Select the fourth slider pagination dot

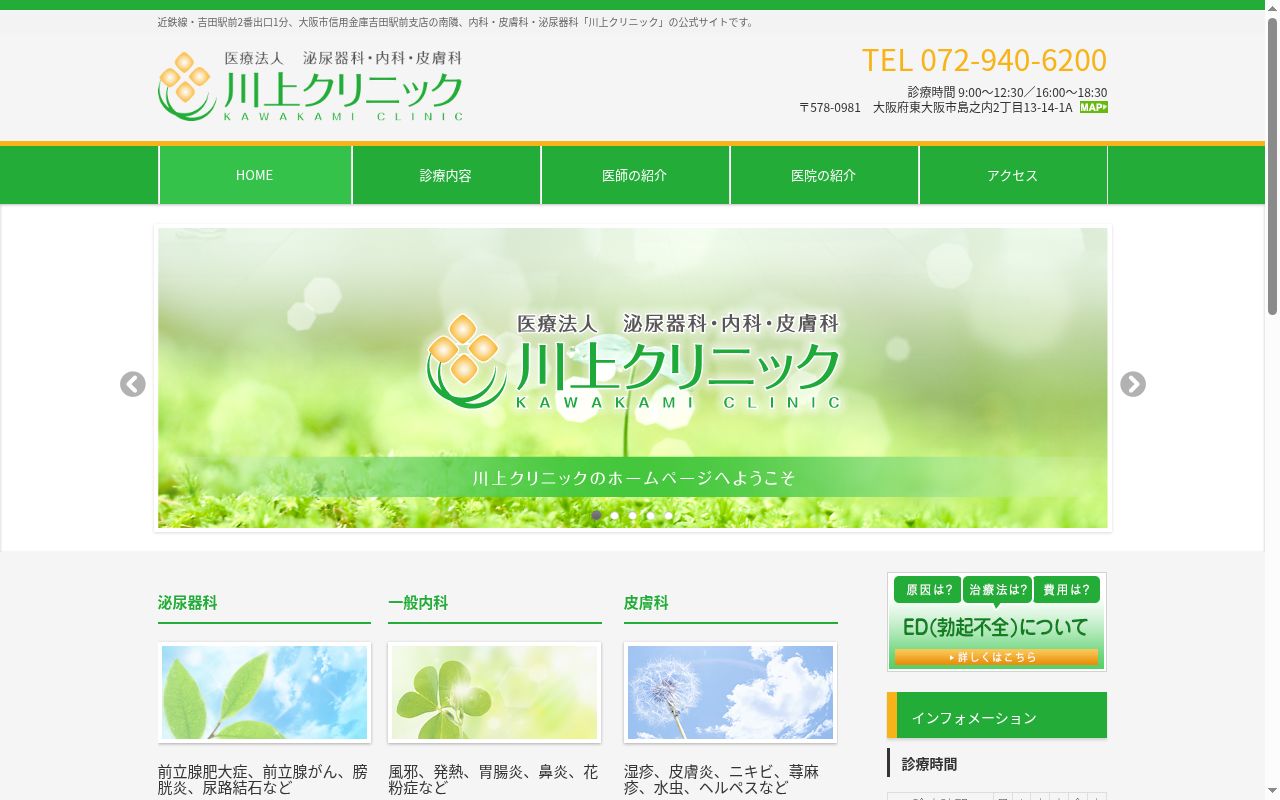(x=650, y=516)
